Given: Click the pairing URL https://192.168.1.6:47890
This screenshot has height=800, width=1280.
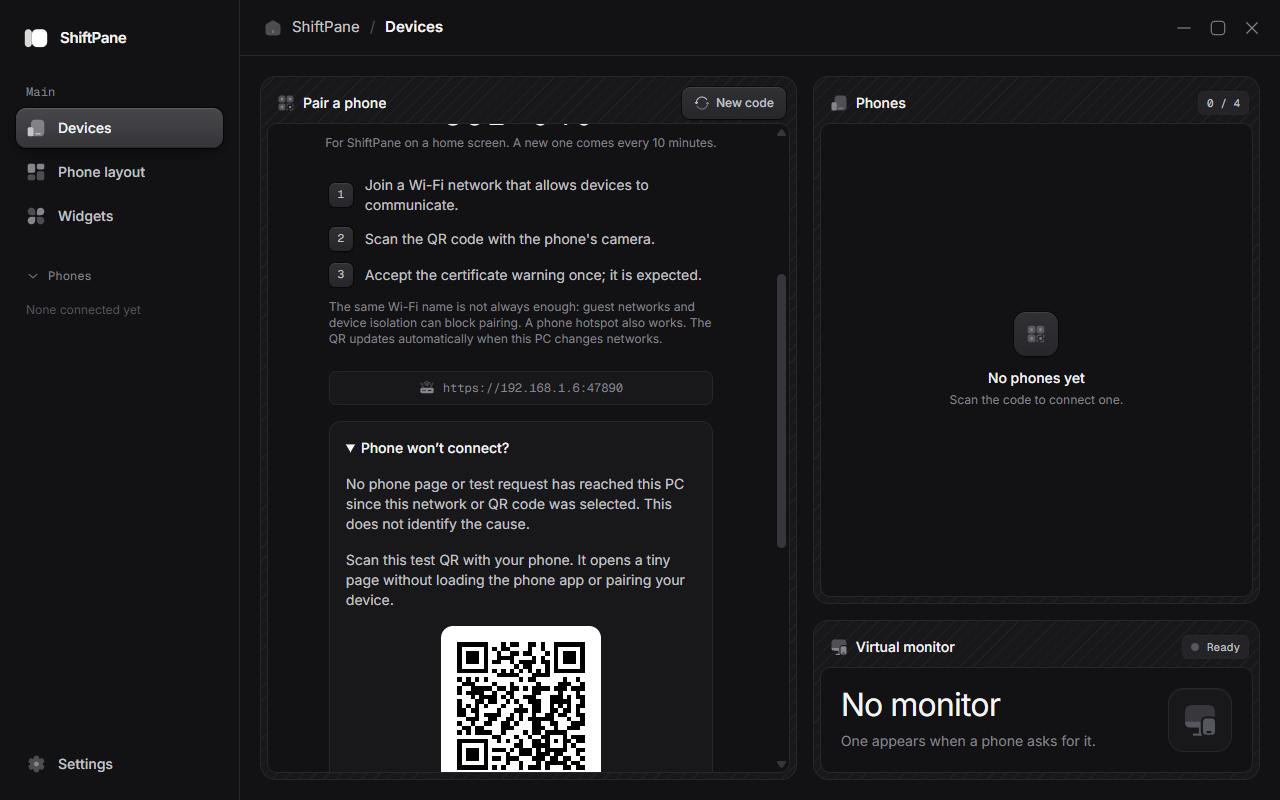Looking at the screenshot, I should click(521, 388).
